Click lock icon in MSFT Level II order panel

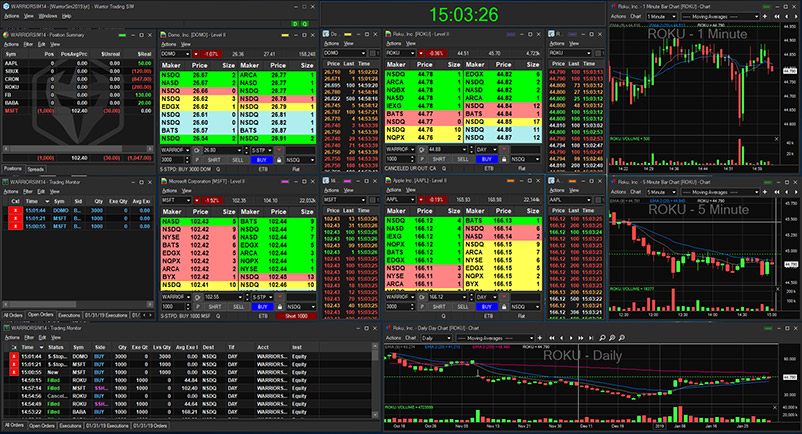[x=280, y=307]
